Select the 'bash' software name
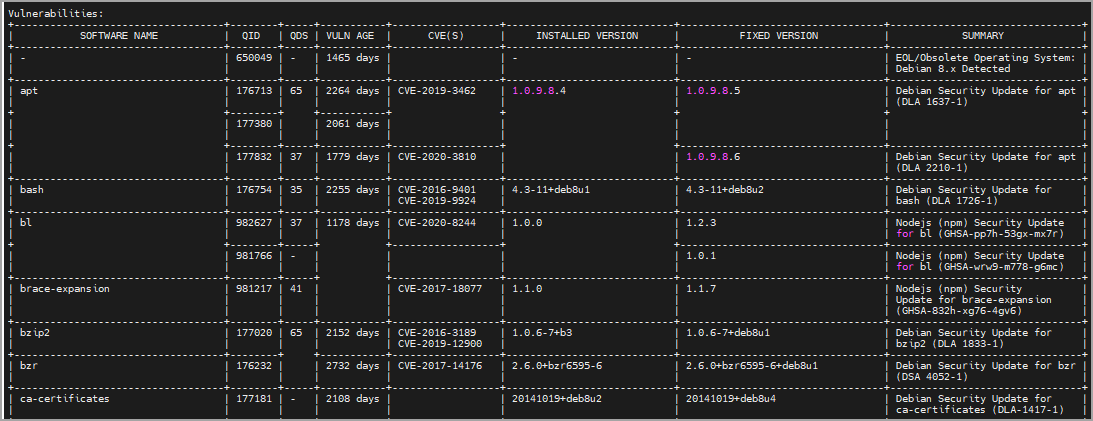 coord(32,190)
